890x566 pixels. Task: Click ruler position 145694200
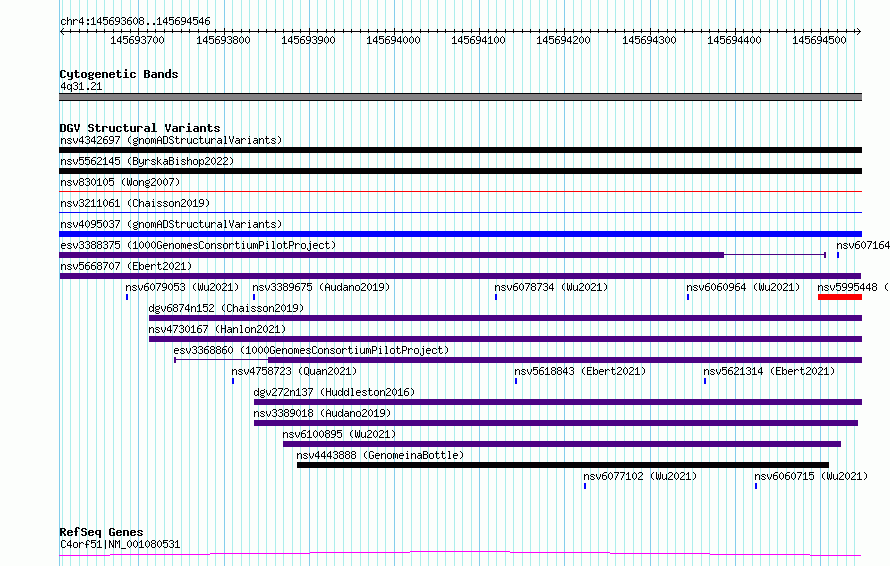(x=564, y=40)
